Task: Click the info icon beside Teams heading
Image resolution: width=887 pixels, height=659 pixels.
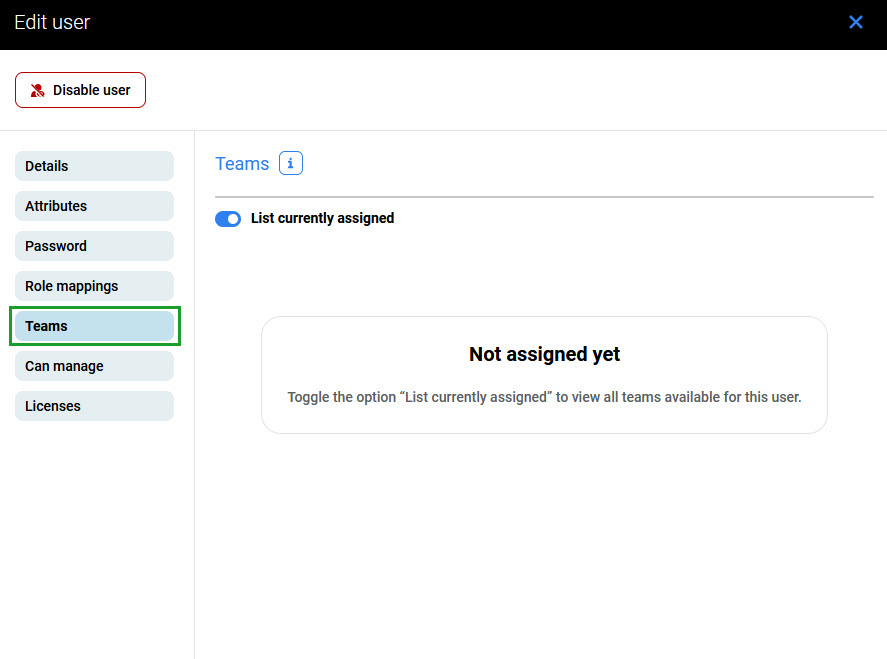Action: pos(291,164)
